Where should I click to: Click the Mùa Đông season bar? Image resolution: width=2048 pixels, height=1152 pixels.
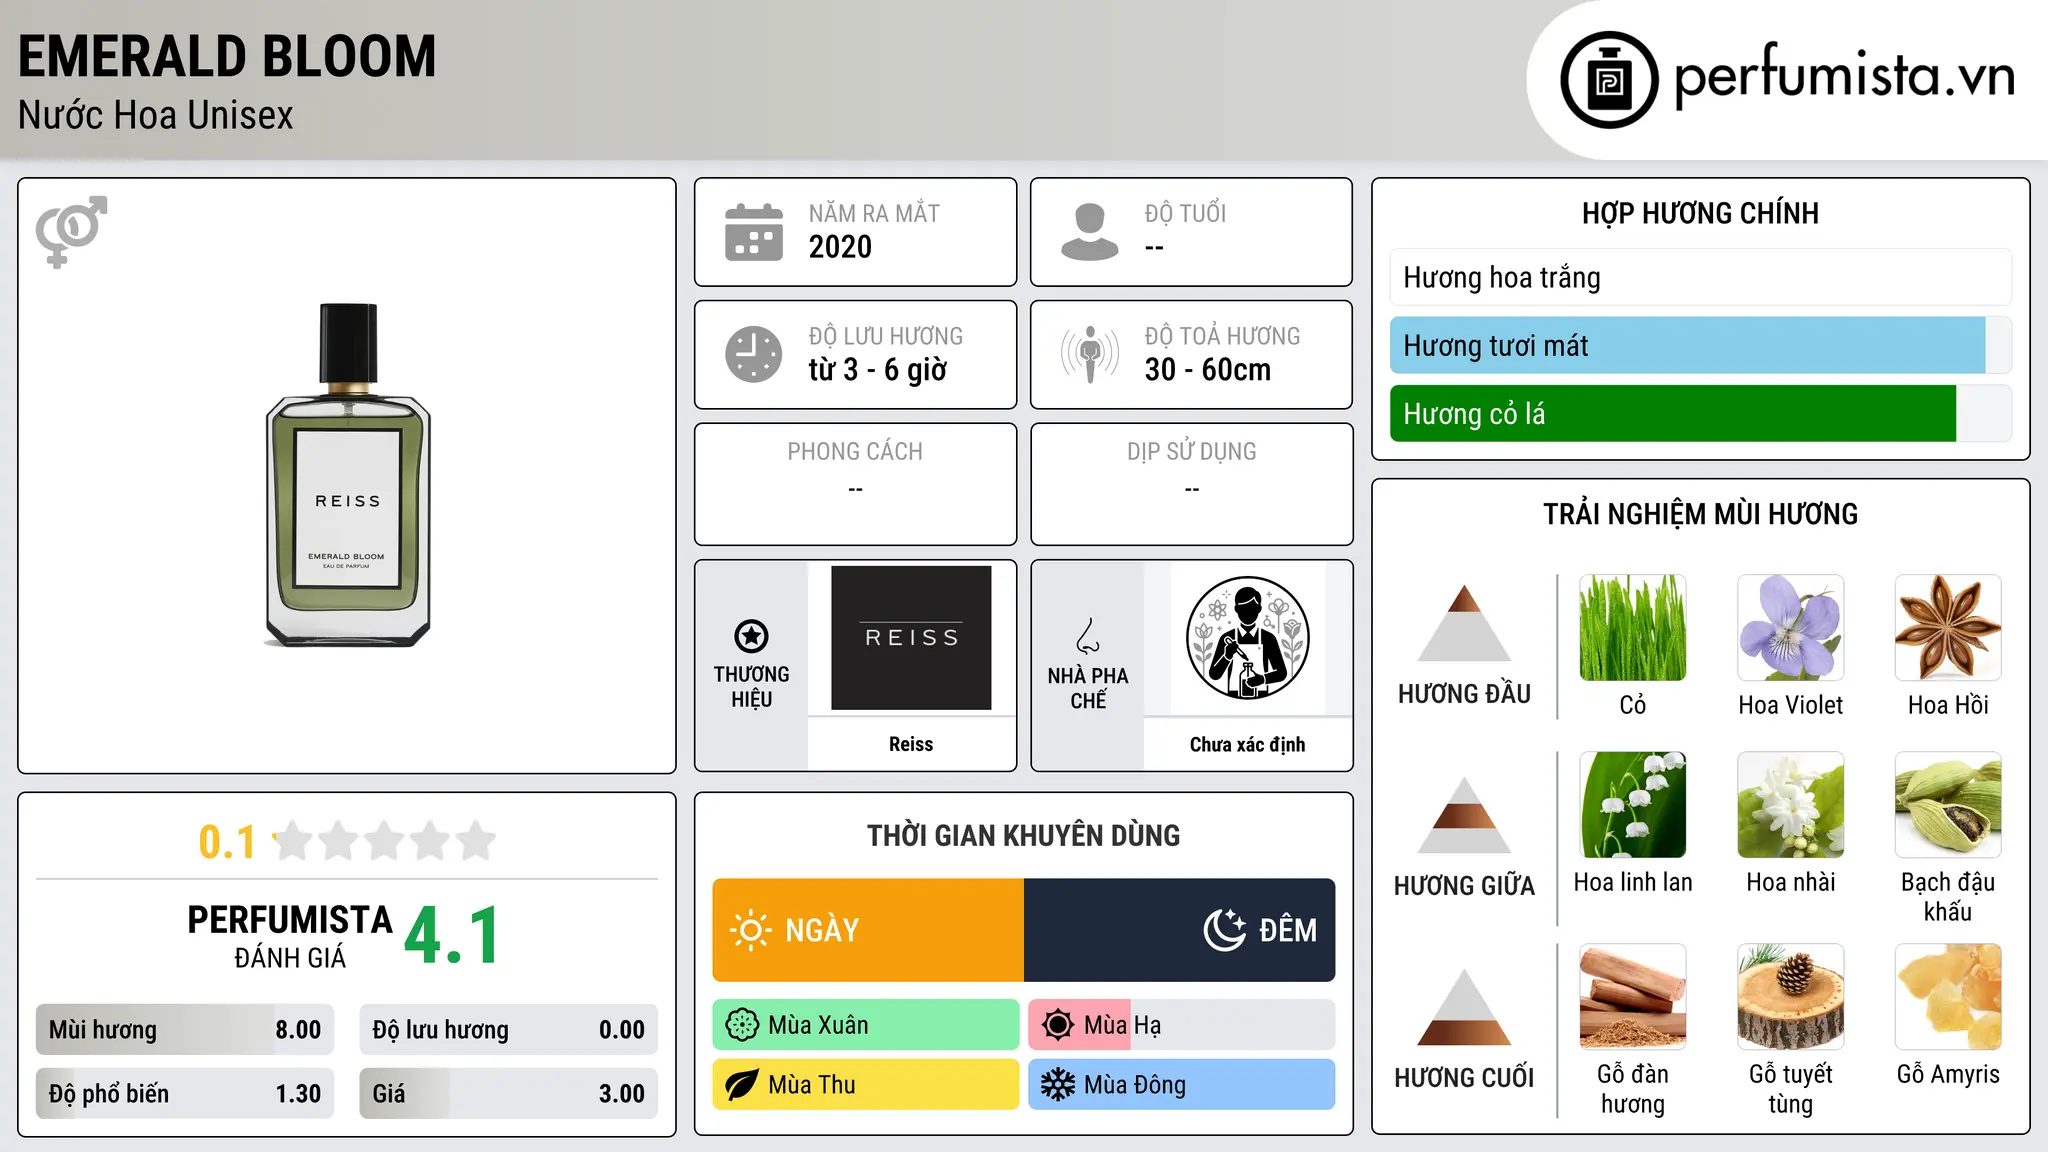coord(1182,1085)
